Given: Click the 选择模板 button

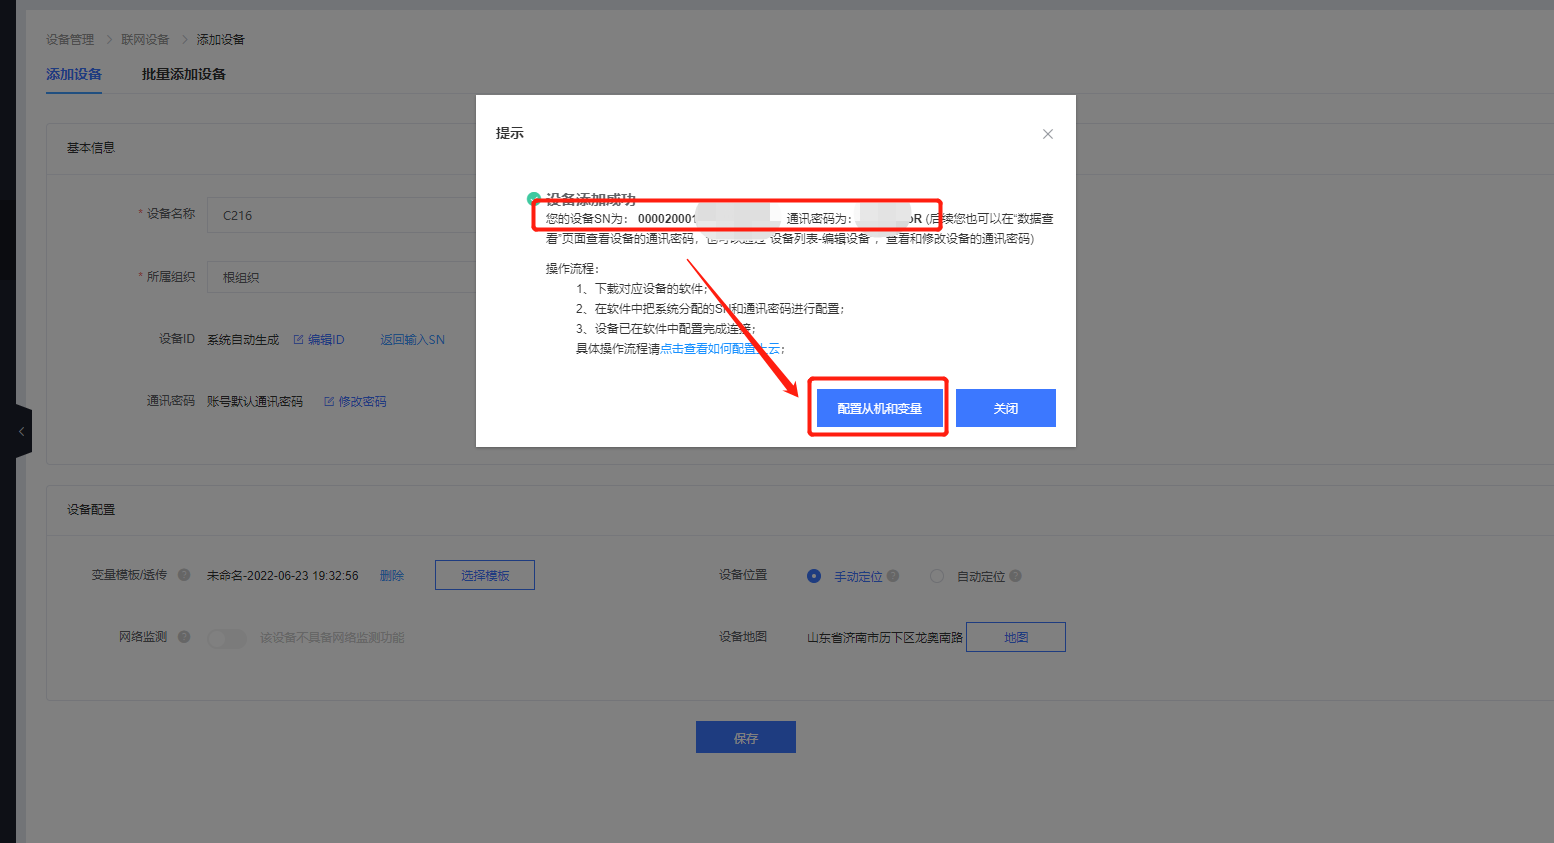Looking at the screenshot, I should pos(485,575).
